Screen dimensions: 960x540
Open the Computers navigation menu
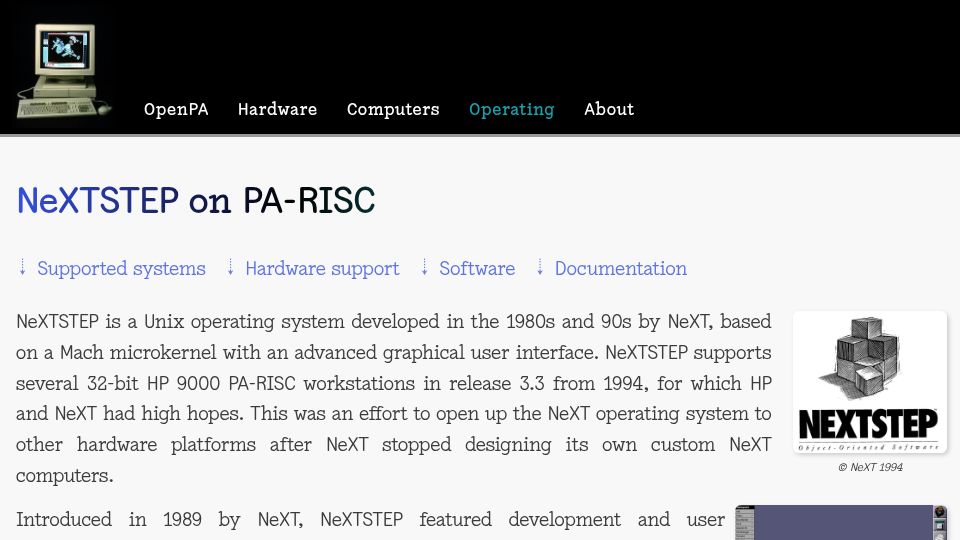click(x=393, y=109)
